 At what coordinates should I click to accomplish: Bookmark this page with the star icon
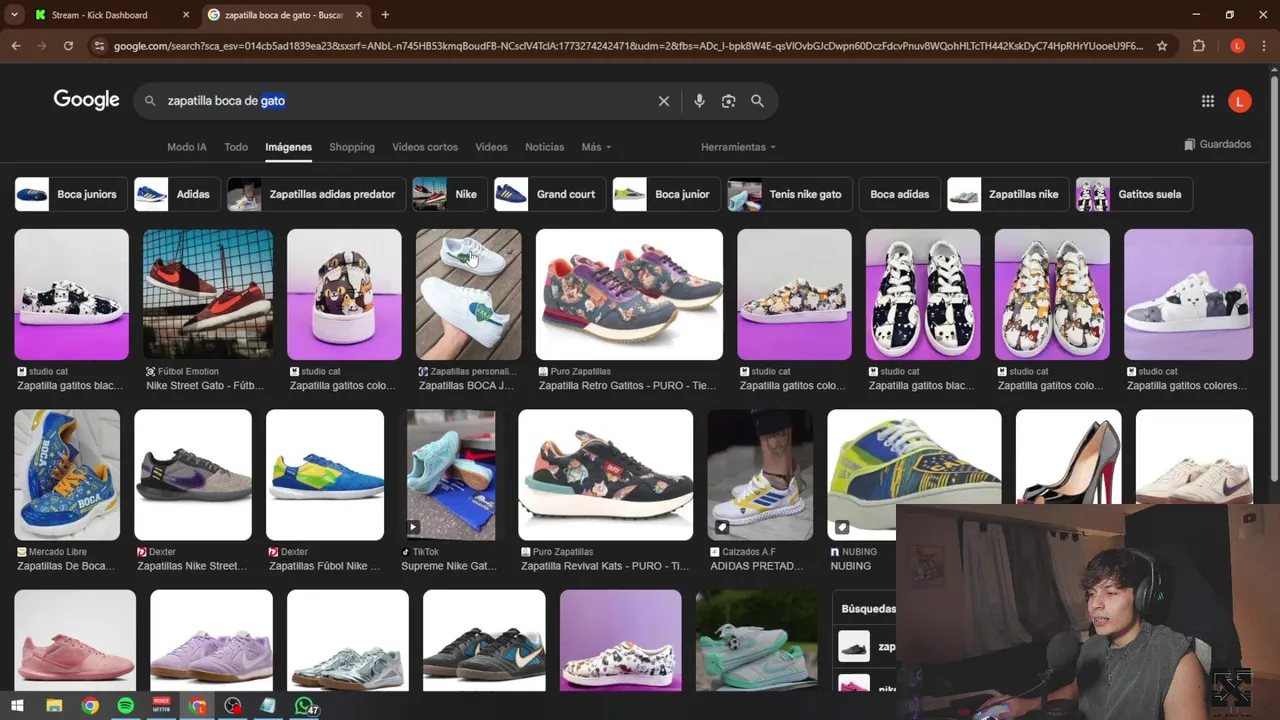[1162, 46]
